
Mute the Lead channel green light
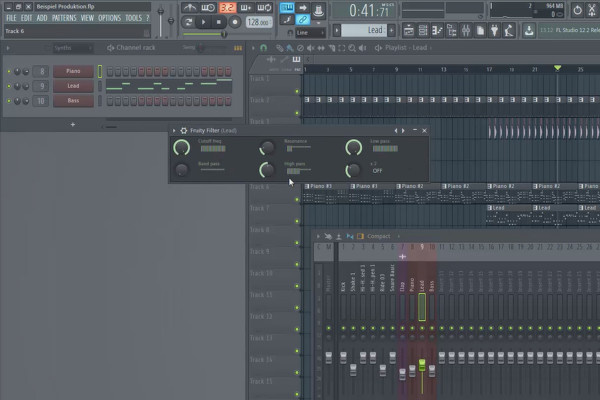pos(9,86)
